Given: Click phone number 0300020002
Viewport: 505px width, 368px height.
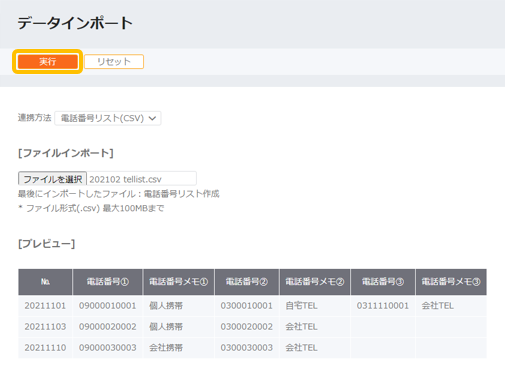Looking at the screenshot, I should pos(246,327).
